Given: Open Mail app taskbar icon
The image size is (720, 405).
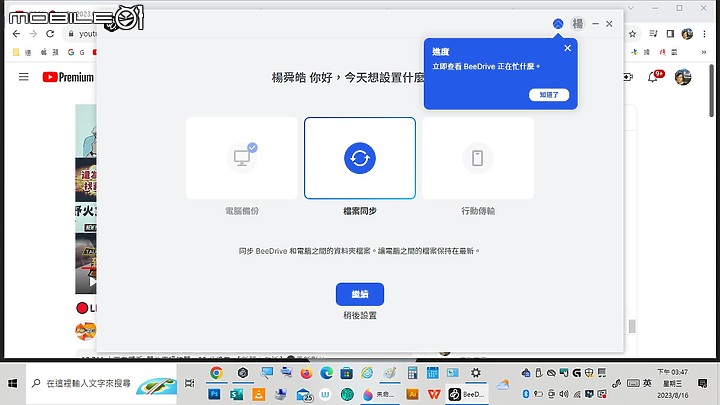Looking at the screenshot, I should point(304,394).
